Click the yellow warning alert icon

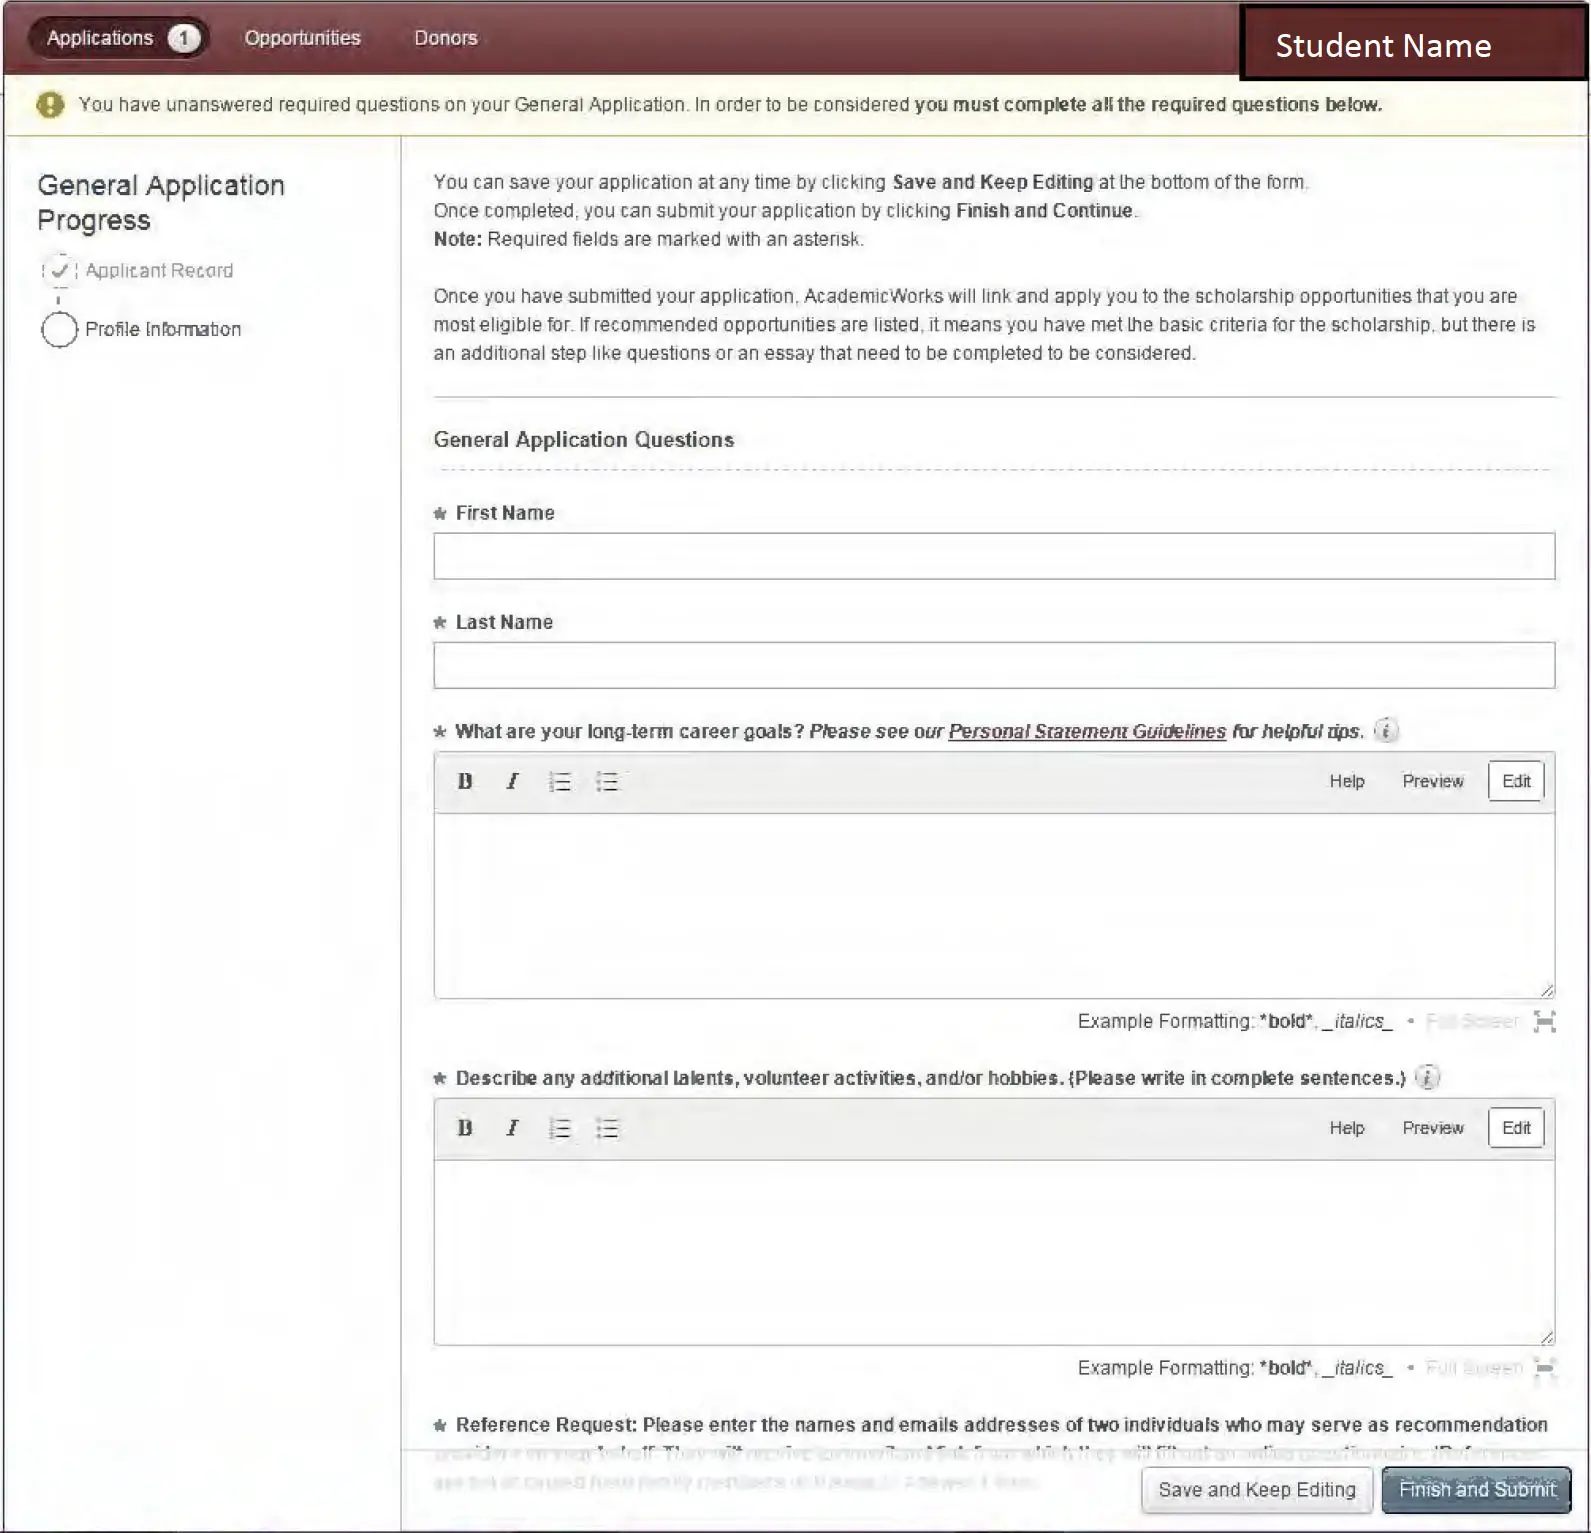click(x=50, y=104)
